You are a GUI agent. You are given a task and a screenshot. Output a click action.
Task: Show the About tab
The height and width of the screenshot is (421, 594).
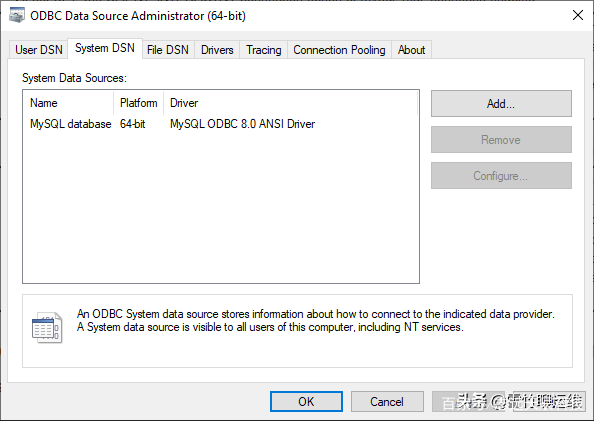(x=411, y=50)
